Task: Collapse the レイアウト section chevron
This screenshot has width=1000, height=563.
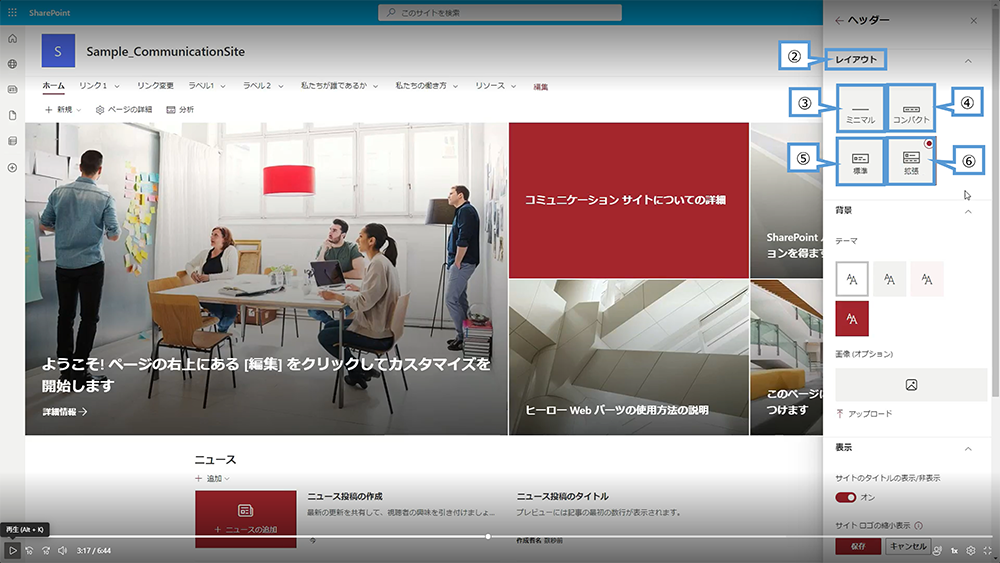Action: point(968,61)
